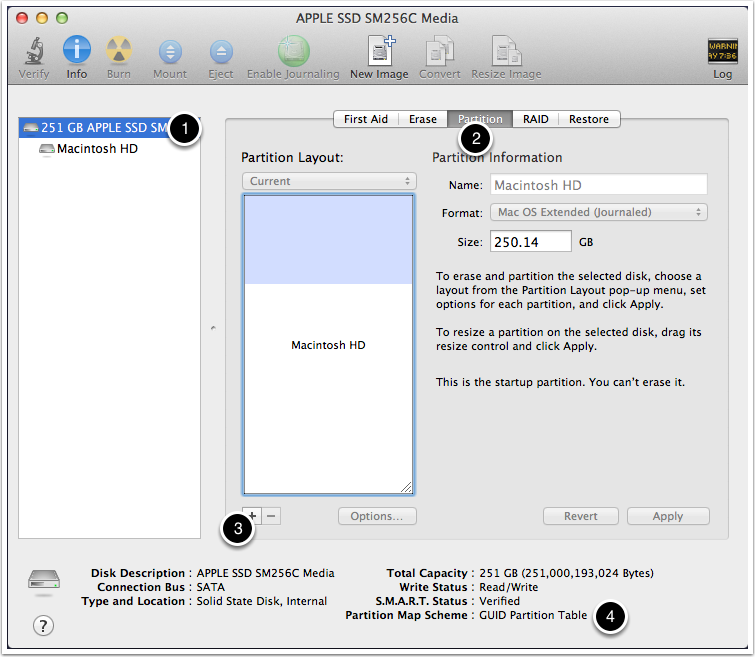Viewport: 755px width, 657px height.
Task: Switch to the Partition tab
Action: coord(480,119)
